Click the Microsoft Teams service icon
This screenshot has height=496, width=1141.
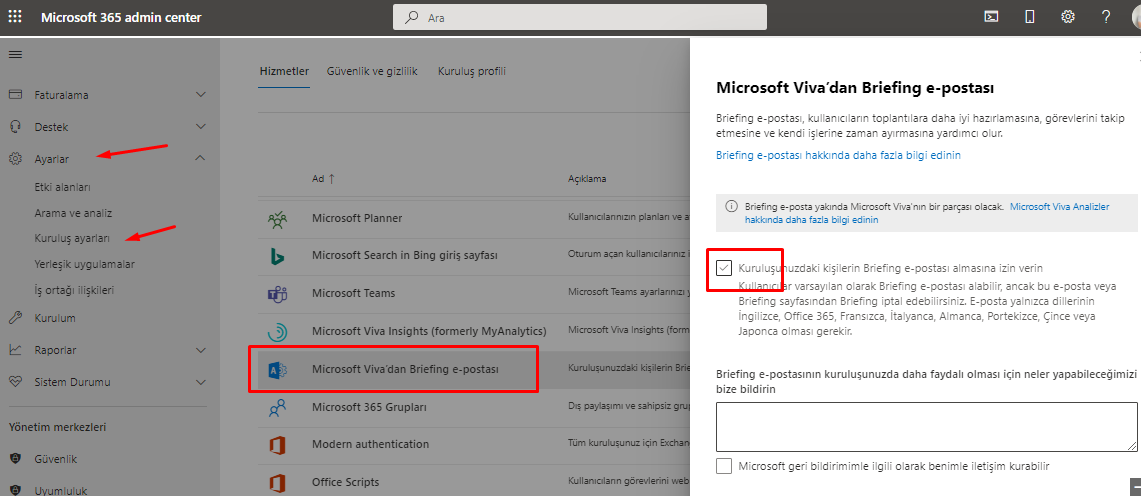click(x=277, y=293)
